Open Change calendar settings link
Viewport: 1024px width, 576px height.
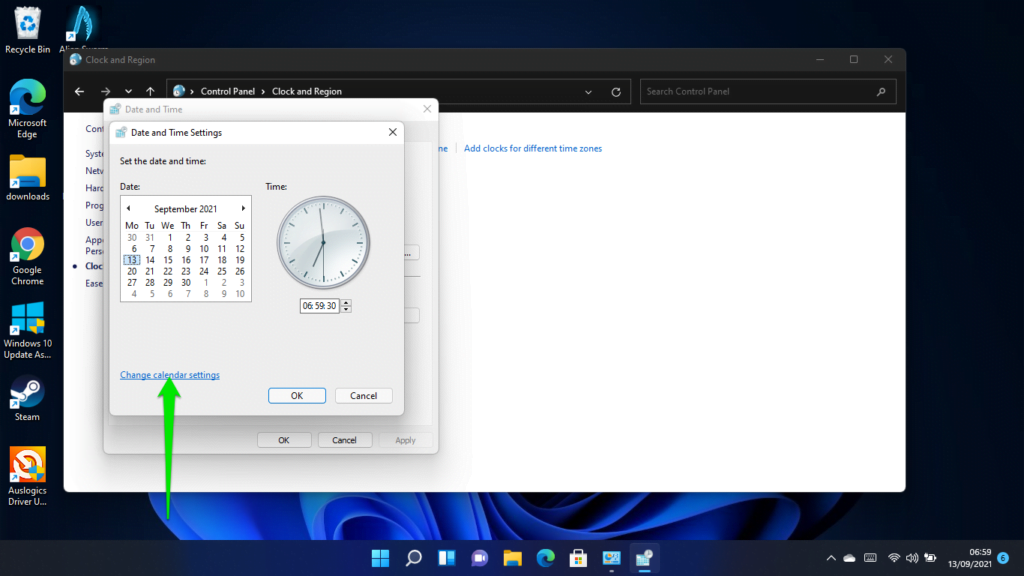point(169,374)
